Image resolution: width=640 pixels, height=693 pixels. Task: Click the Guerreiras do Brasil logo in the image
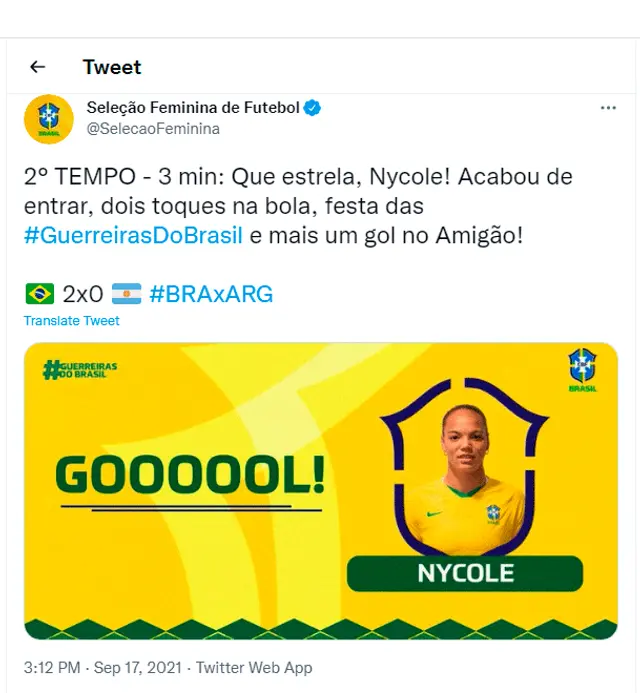pyautogui.click(x=80, y=370)
